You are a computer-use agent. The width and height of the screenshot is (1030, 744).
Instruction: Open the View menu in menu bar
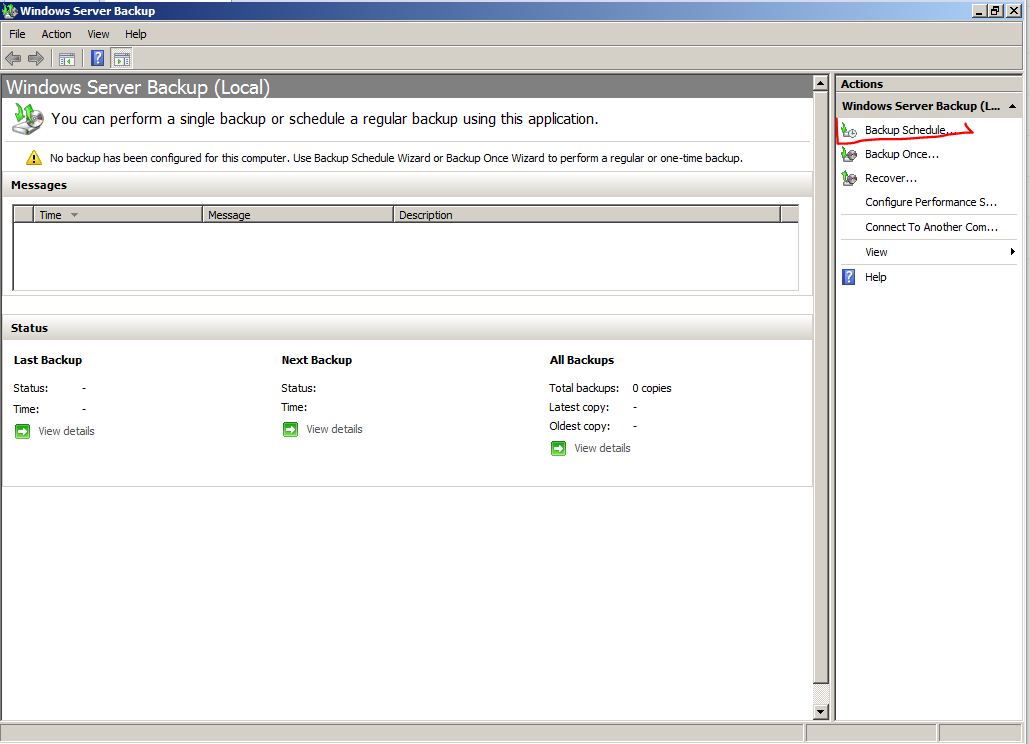point(99,34)
